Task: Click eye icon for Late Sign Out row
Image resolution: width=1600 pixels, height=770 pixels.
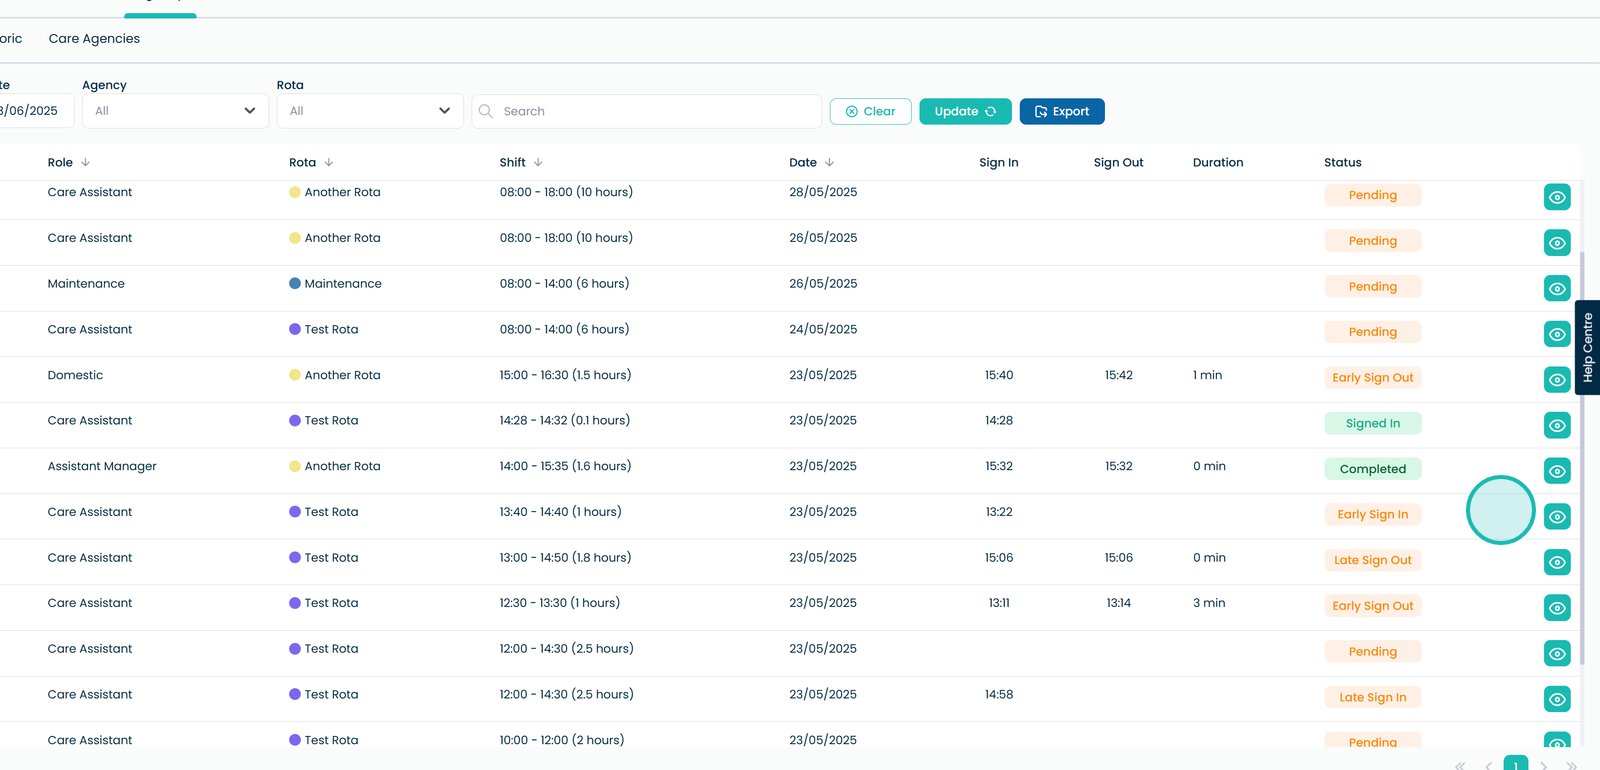Action: [x=1556, y=562]
